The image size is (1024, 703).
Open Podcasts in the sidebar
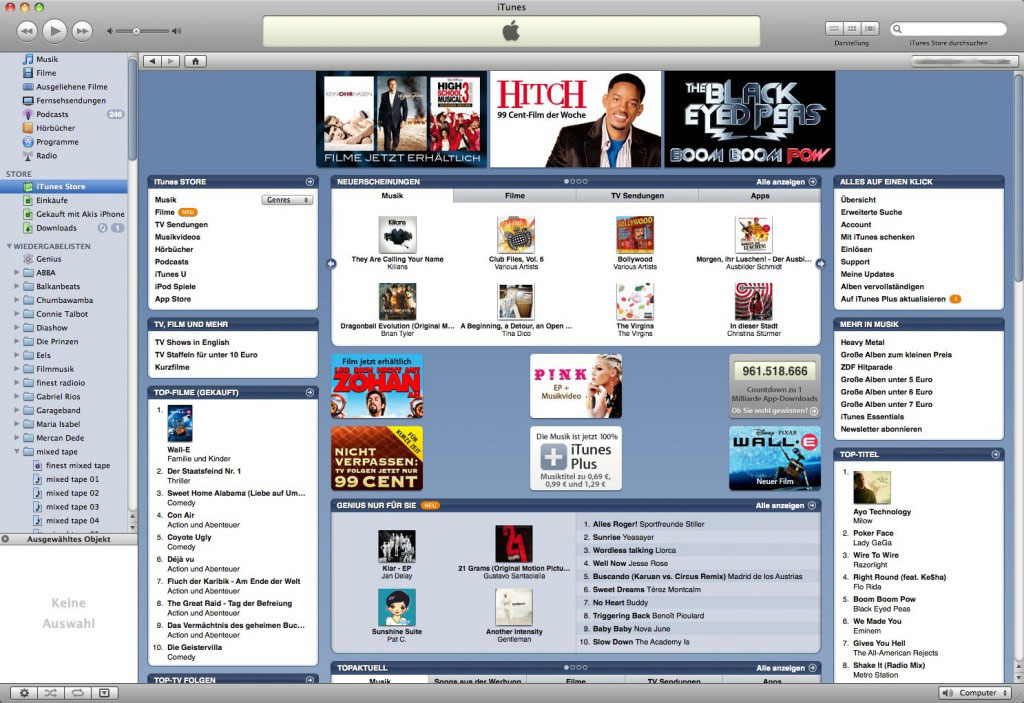pyautogui.click(x=53, y=114)
